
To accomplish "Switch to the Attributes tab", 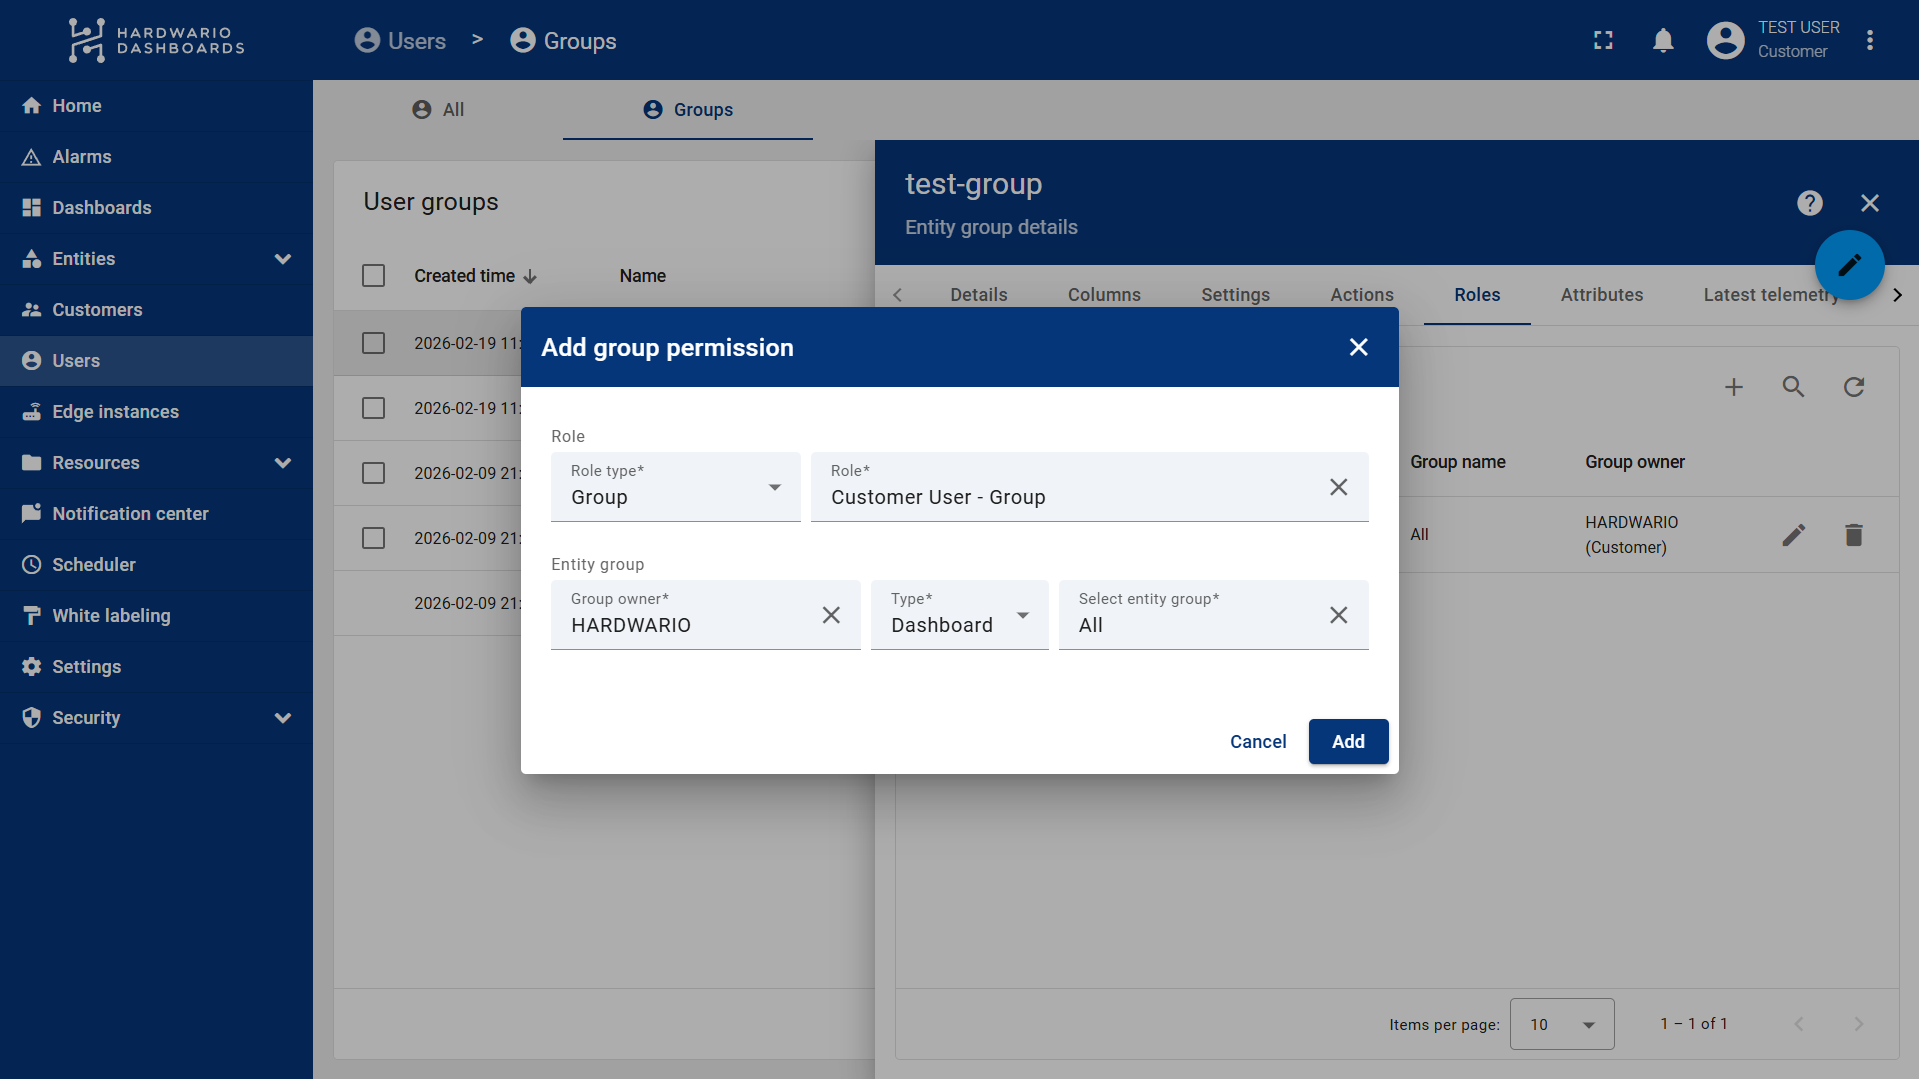I will tap(1601, 295).
